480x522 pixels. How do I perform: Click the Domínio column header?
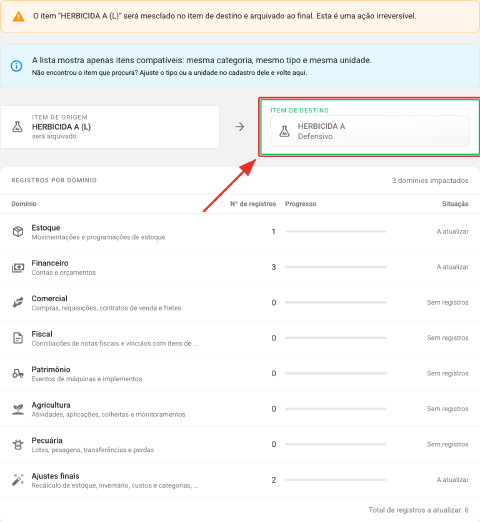24,204
